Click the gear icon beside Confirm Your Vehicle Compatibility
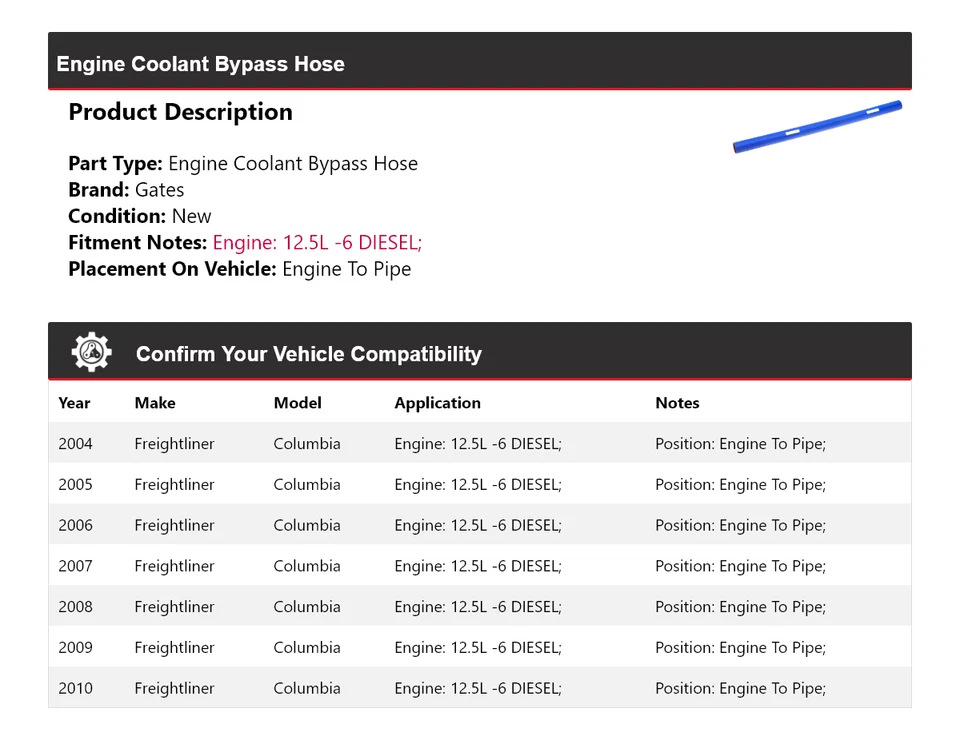Screen dimensions: 960x740 (91, 352)
